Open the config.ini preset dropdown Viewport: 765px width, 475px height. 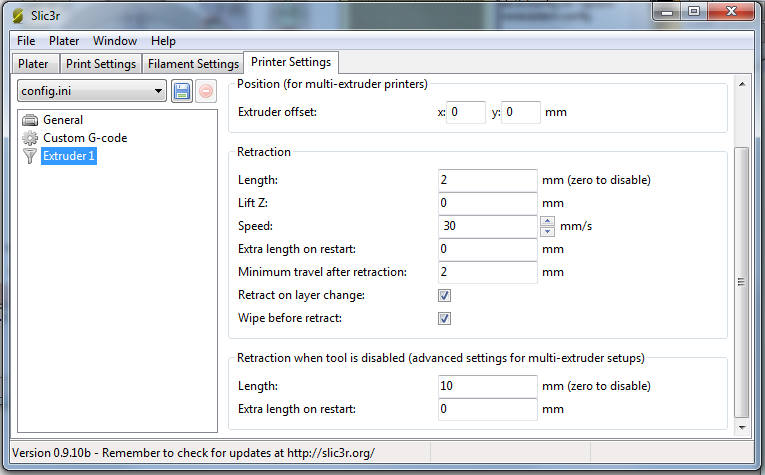pos(92,92)
